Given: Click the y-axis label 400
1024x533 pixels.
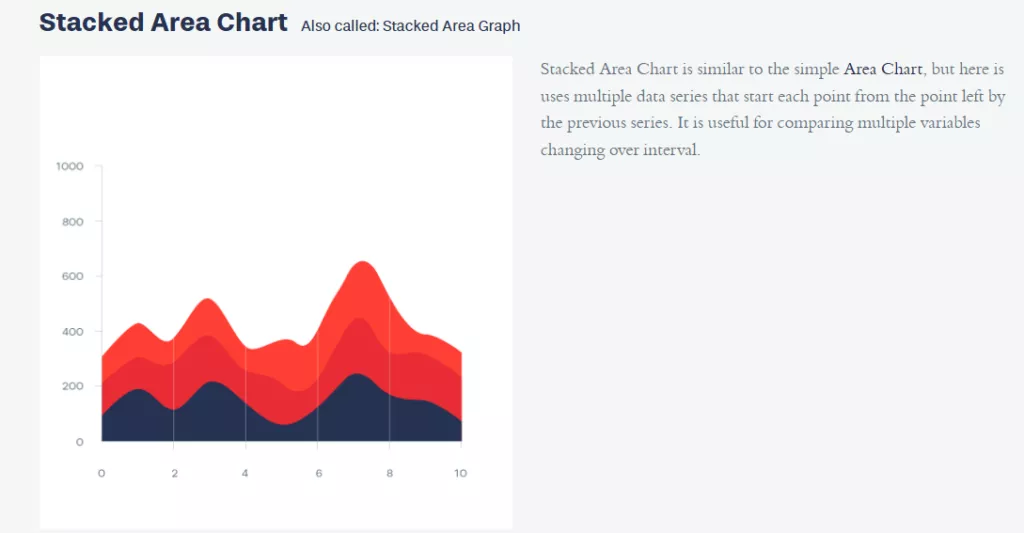Looking at the screenshot, I should [72, 332].
